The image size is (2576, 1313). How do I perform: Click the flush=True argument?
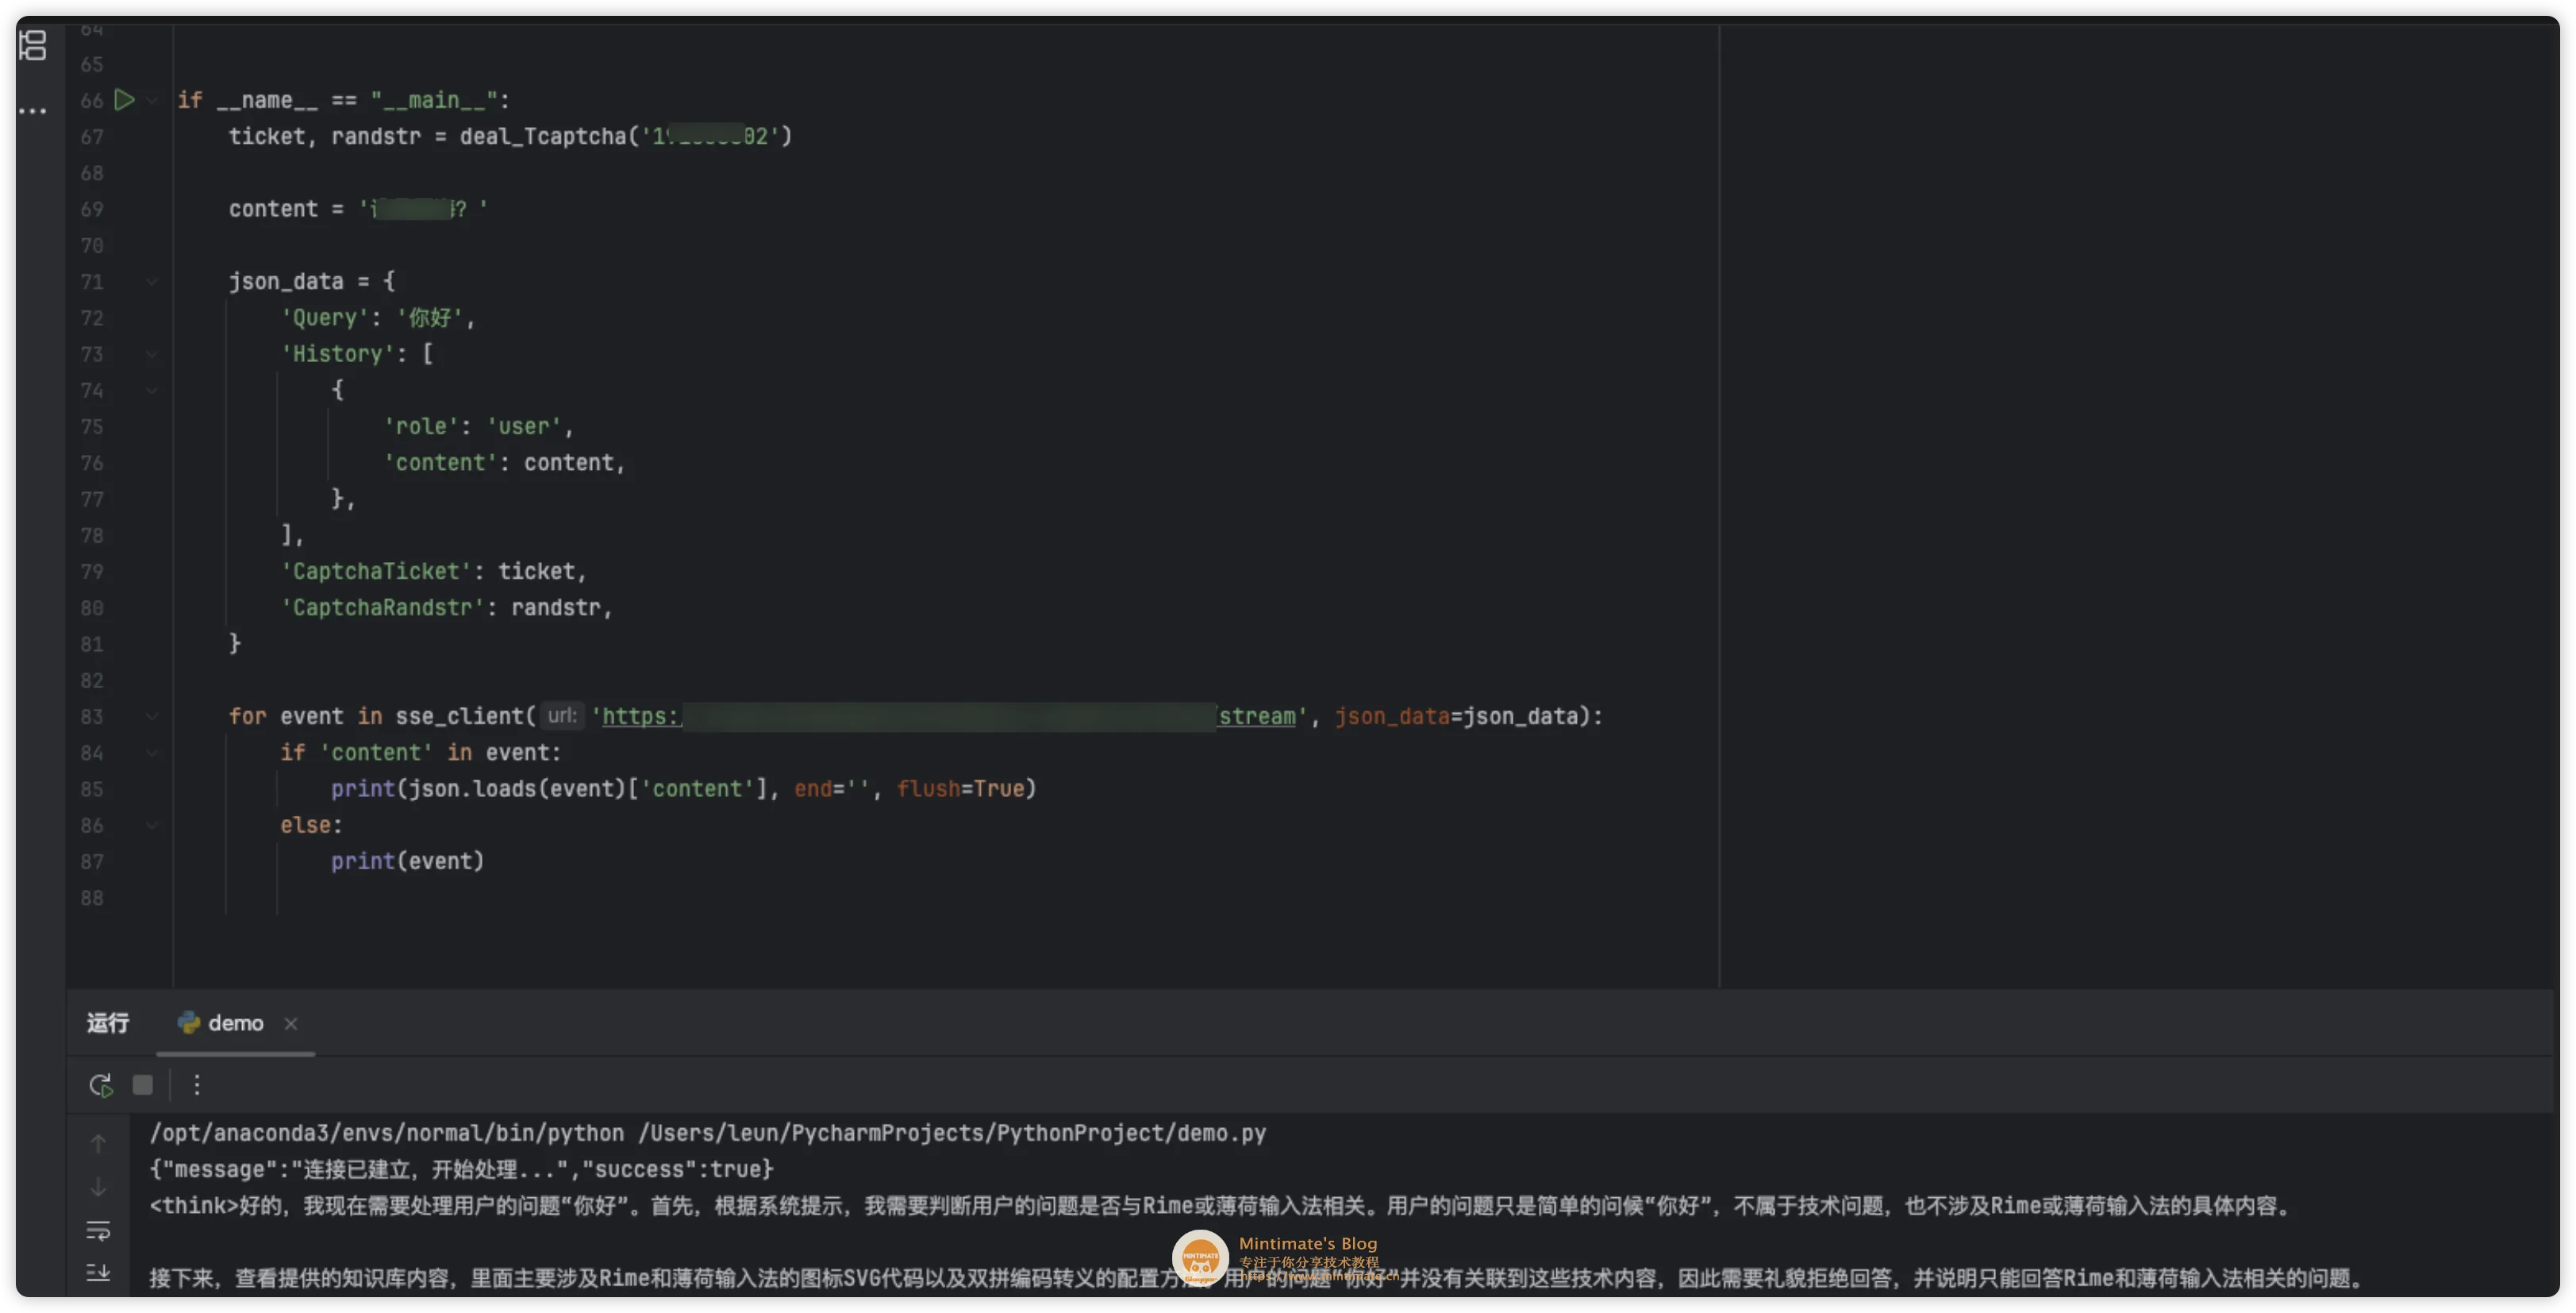[960, 789]
